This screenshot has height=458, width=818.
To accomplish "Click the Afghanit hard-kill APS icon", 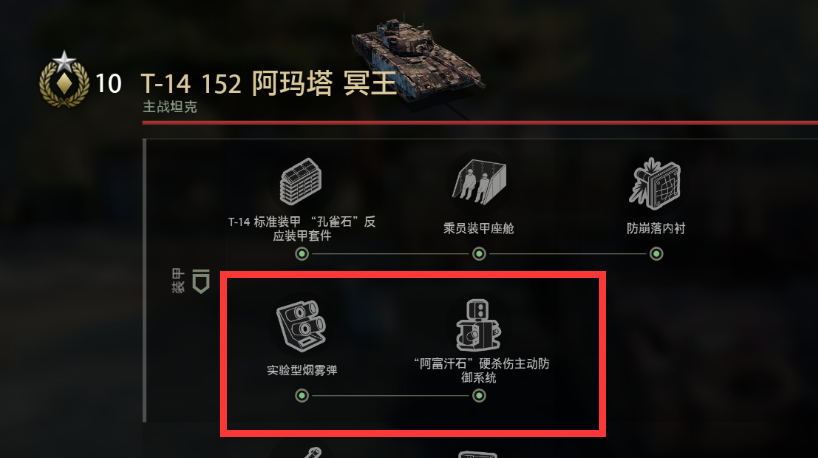I will click(478, 324).
